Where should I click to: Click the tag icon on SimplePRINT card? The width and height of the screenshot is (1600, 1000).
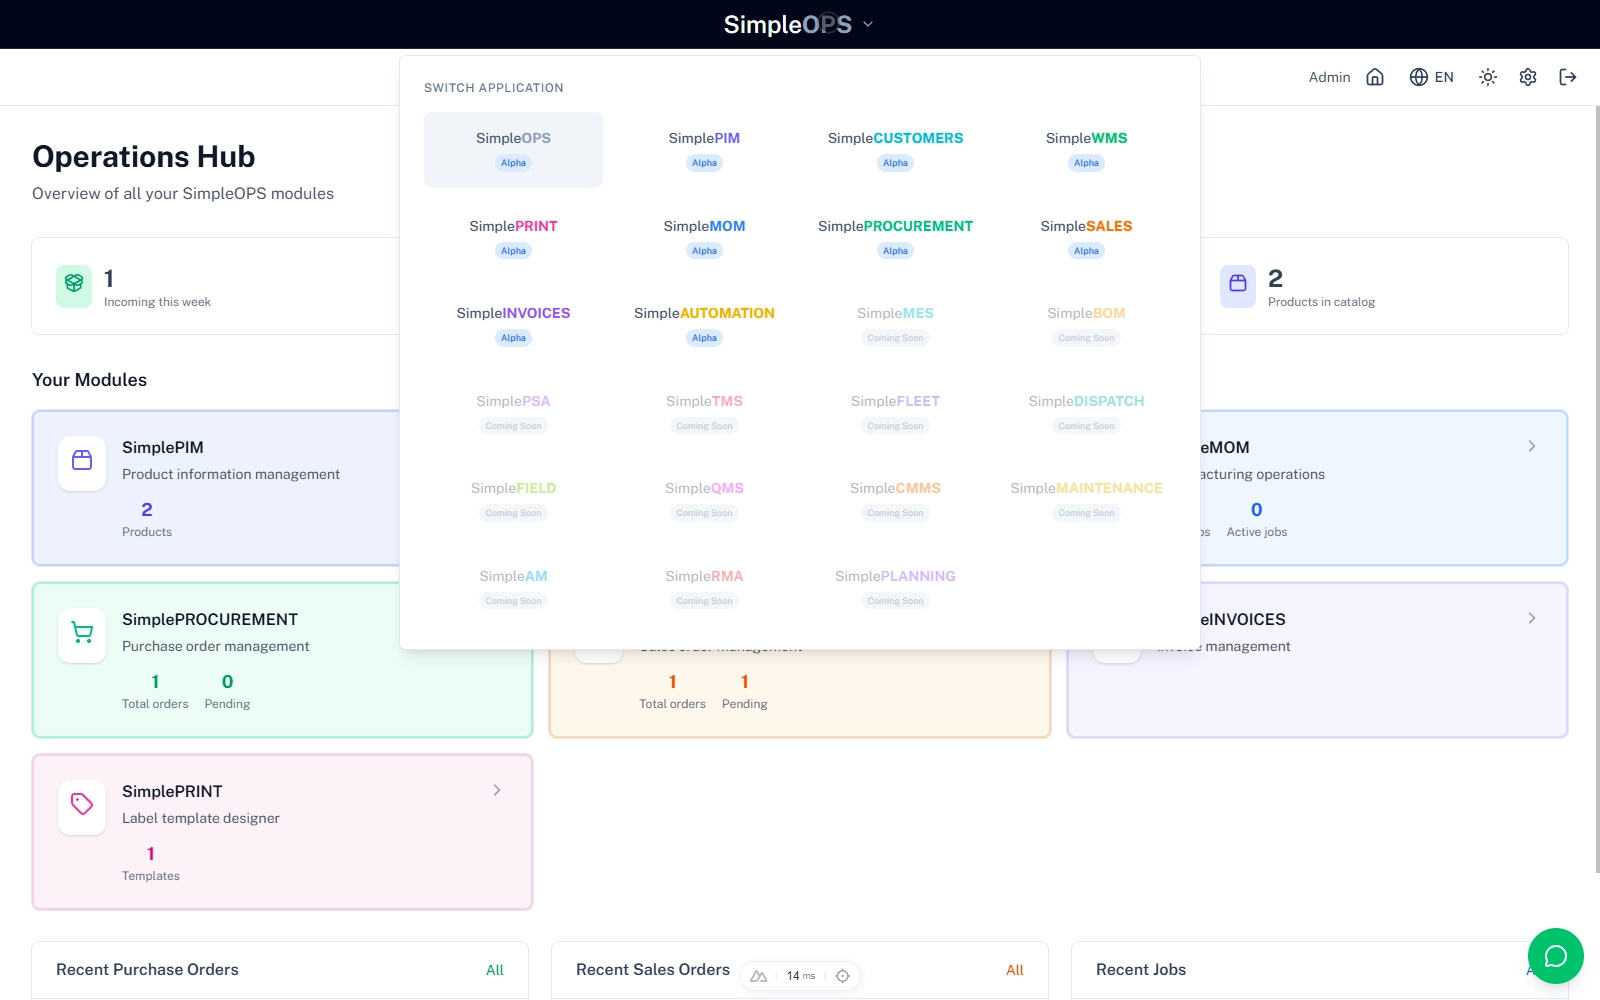[81, 806]
